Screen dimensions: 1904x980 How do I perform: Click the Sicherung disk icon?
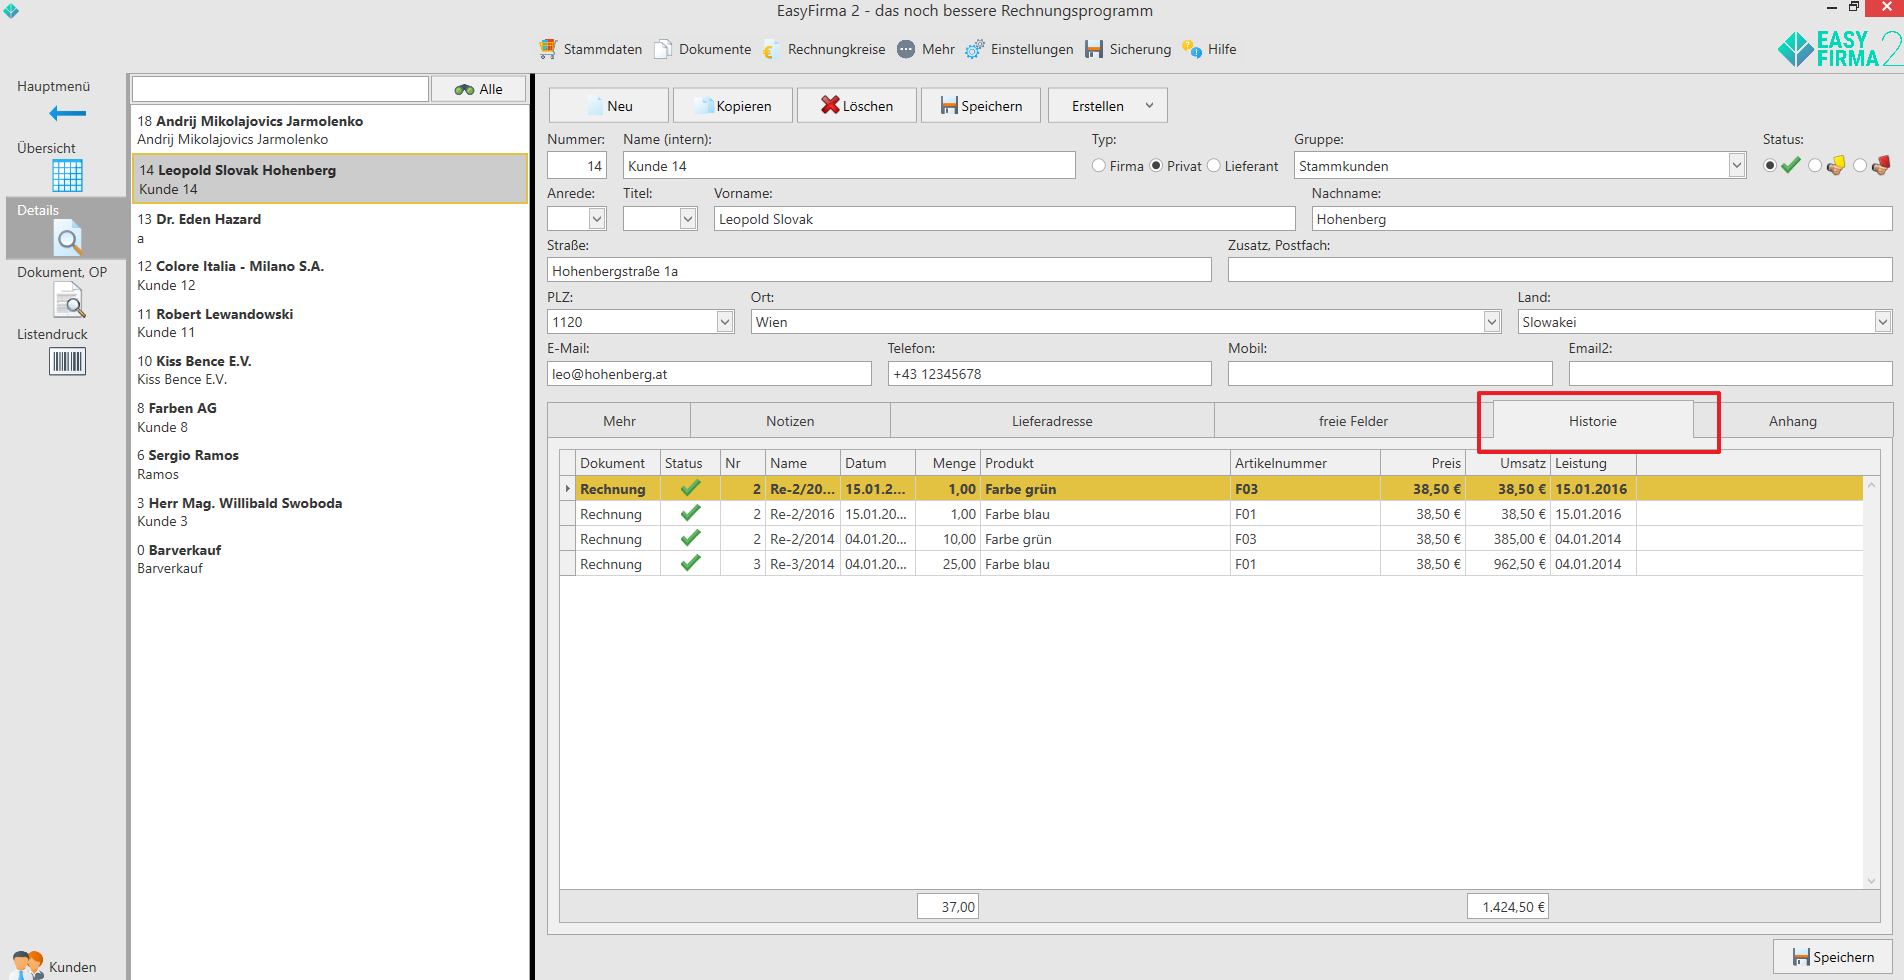[1094, 49]
